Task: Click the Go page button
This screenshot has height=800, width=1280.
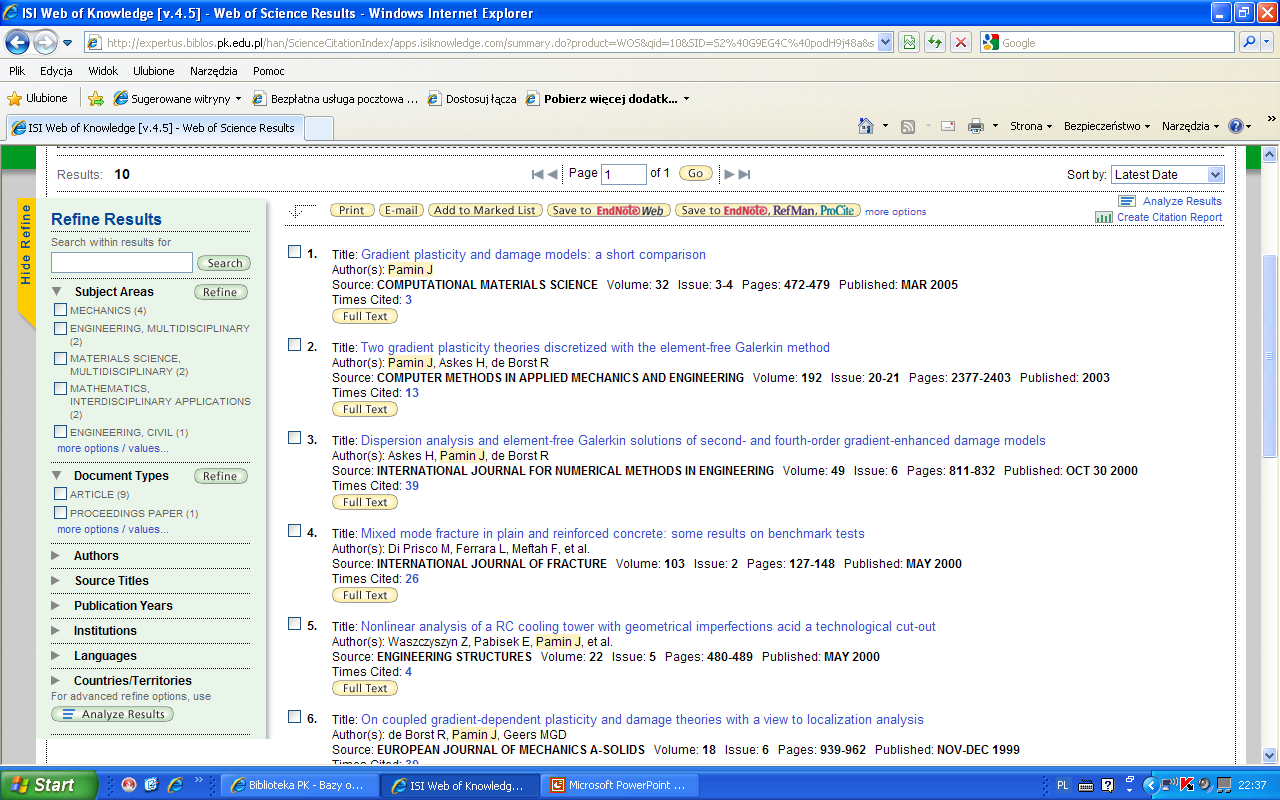Action: tap(695, 173)
